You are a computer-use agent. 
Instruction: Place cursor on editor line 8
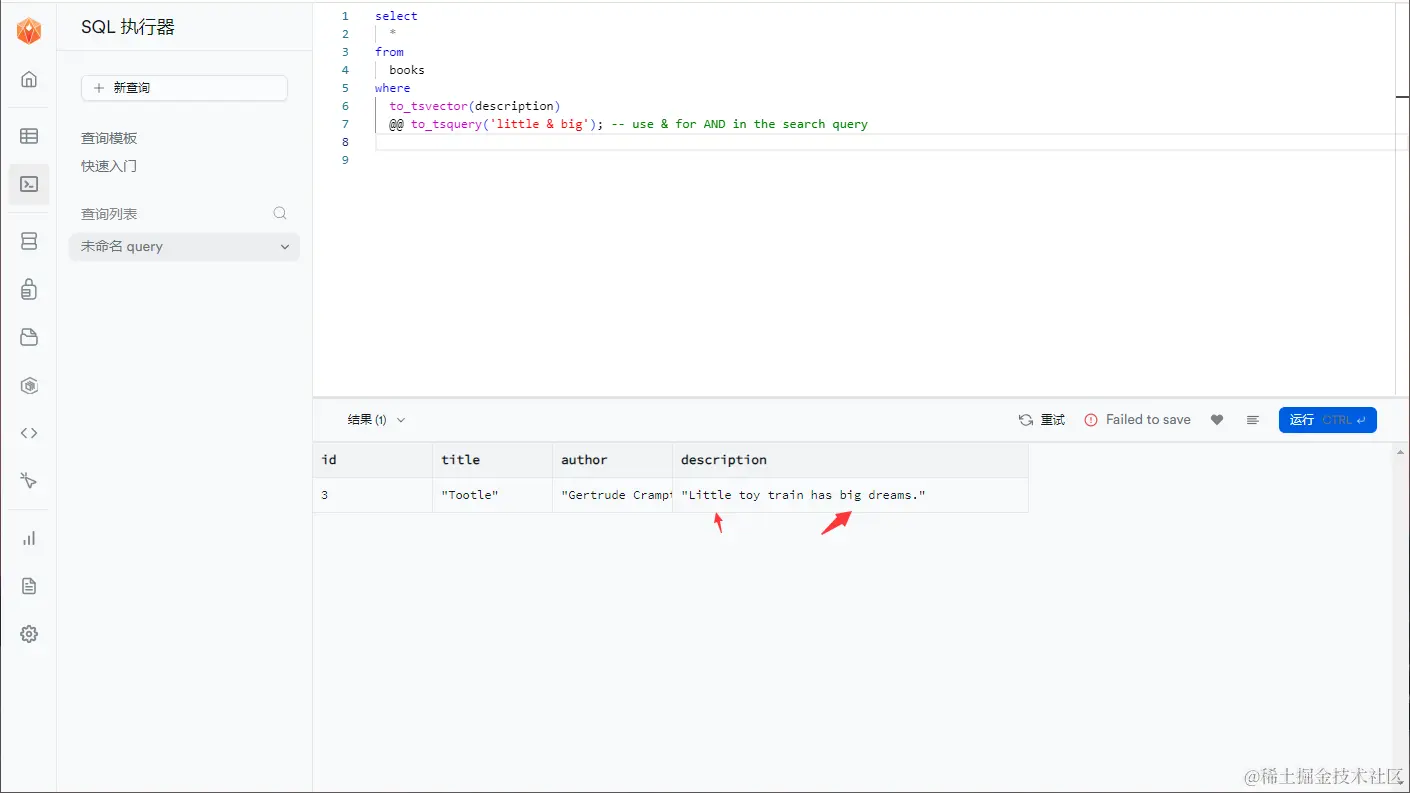coord(885,142)
